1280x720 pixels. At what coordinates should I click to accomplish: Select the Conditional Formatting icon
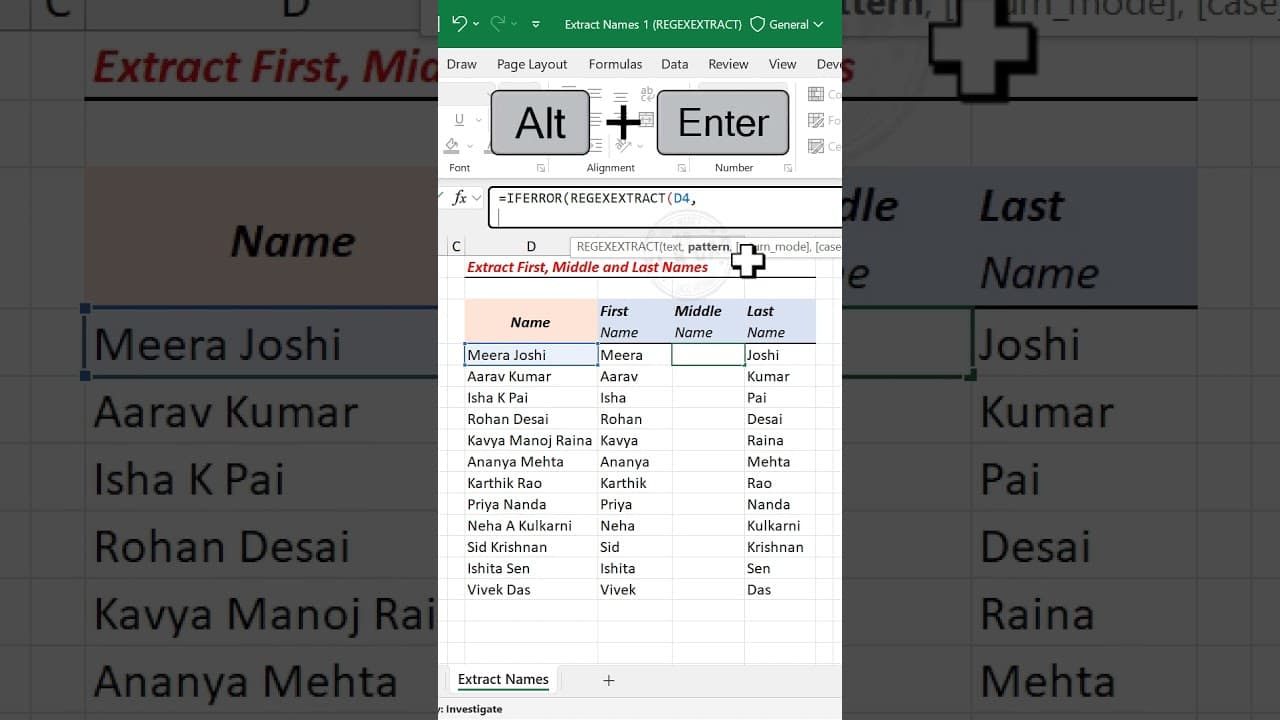(x=815, y=93)
